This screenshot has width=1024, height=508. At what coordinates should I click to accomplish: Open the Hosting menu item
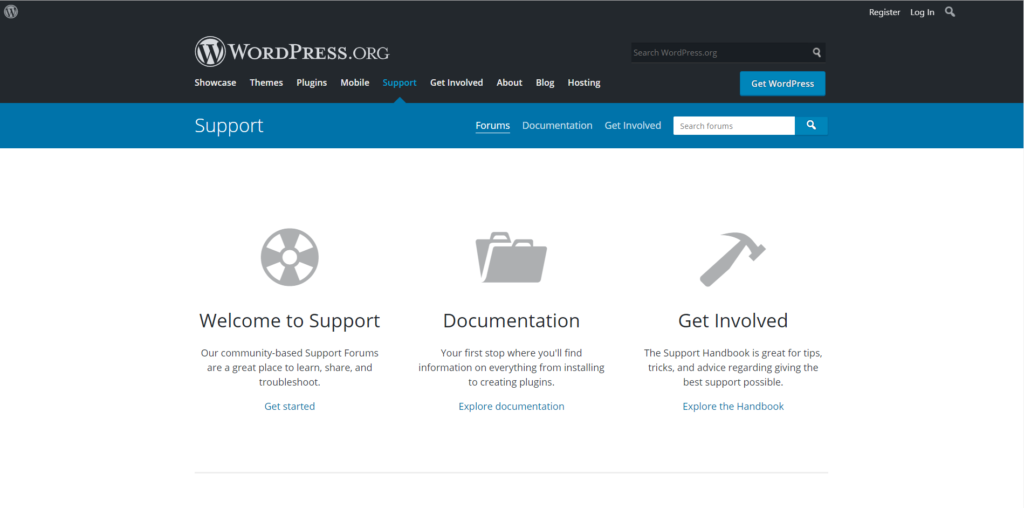pyautogui.click(x=584, y=83)
